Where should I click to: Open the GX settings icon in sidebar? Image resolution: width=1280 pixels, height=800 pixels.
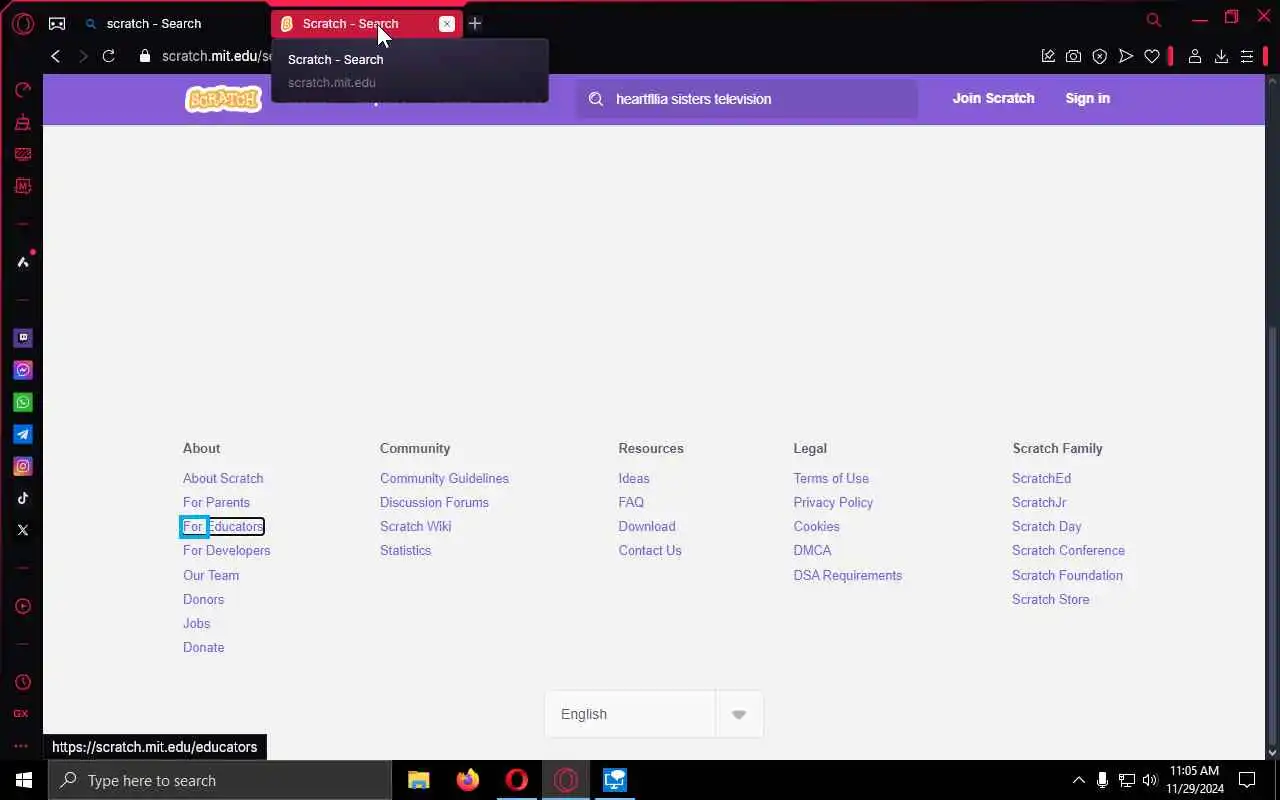pos(22,714)
